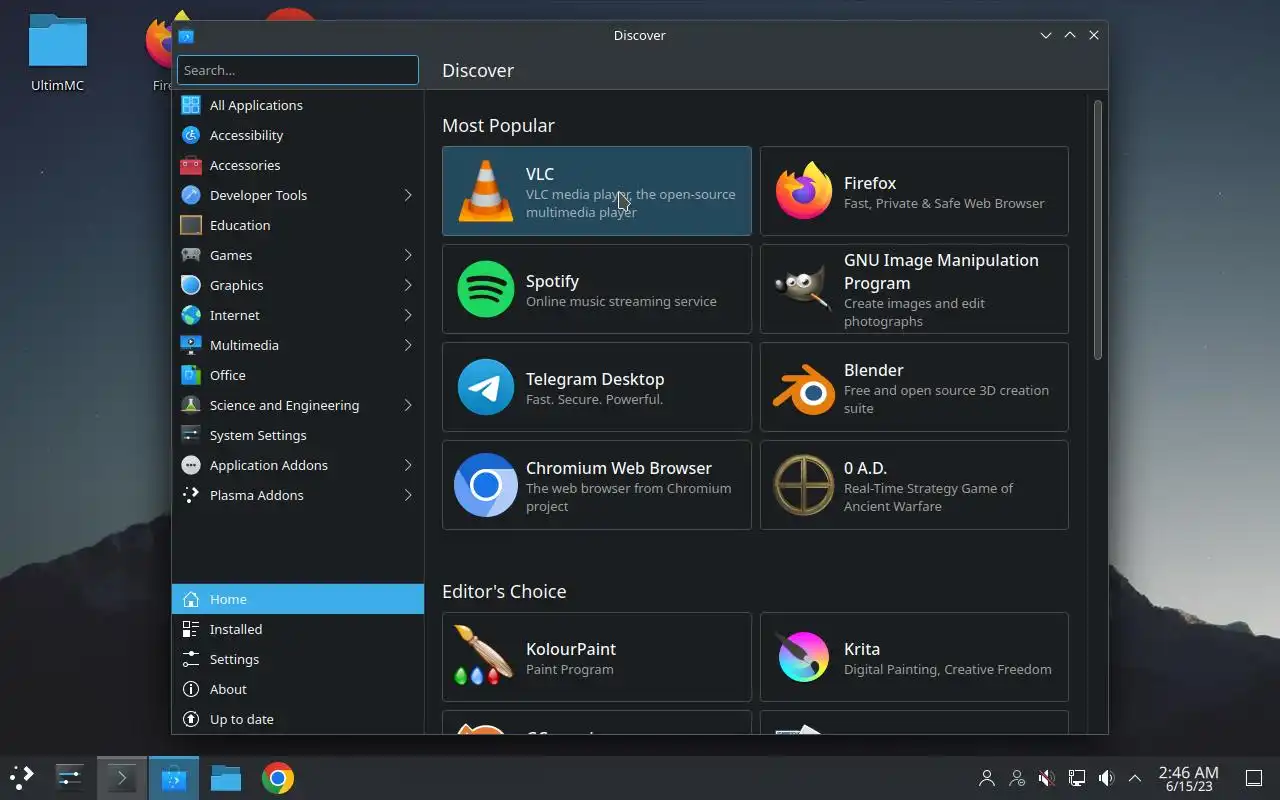Viewport: 1280px width, 800px height.
Task: Open the 0 A.D. game card
Action: 914,485
